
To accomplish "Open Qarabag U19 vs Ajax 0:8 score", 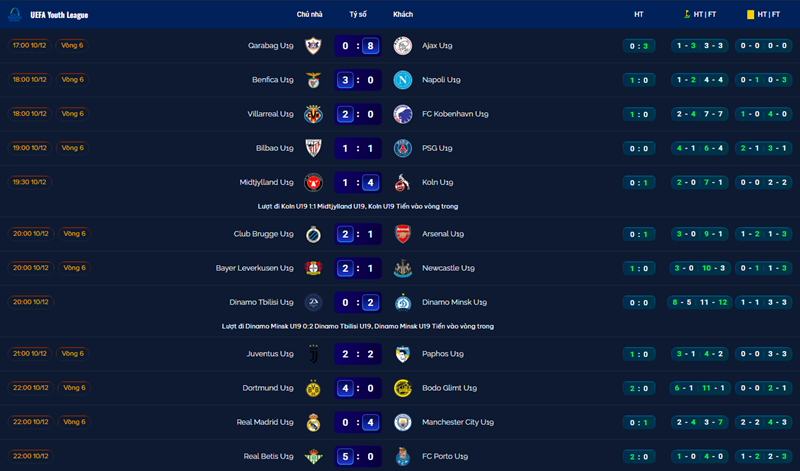I will [x=358, y=45].
